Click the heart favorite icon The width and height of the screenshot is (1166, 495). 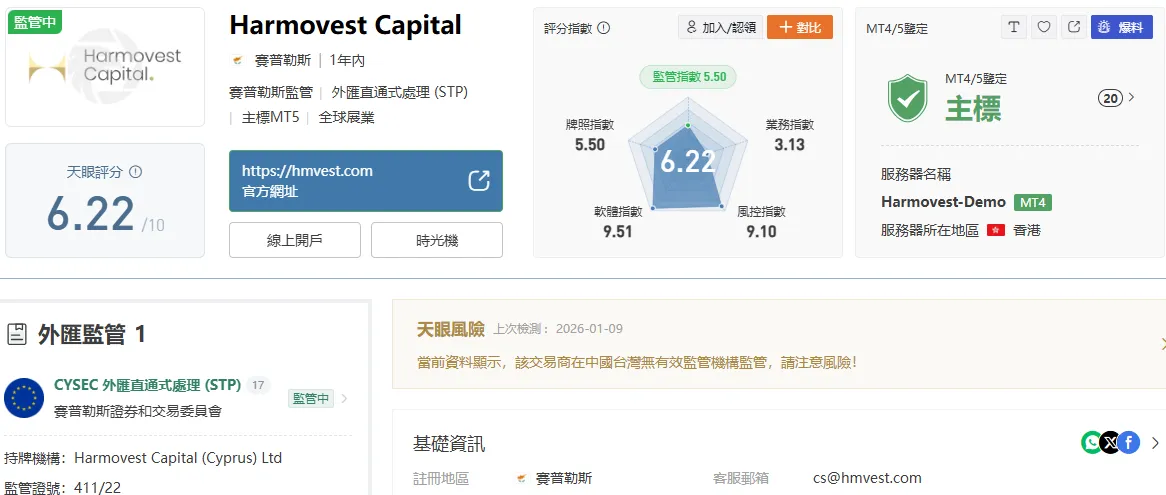1044,28
